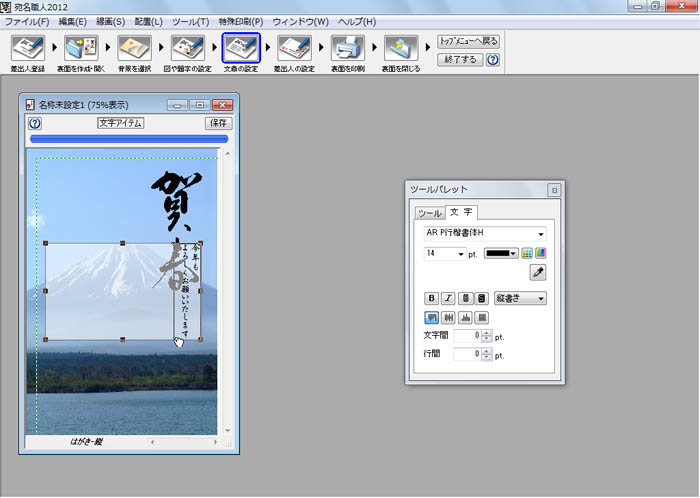Toggle bold text formatting
Viewport: 700px width, 498px height.
pyautogui.click(x=432, y=298)
